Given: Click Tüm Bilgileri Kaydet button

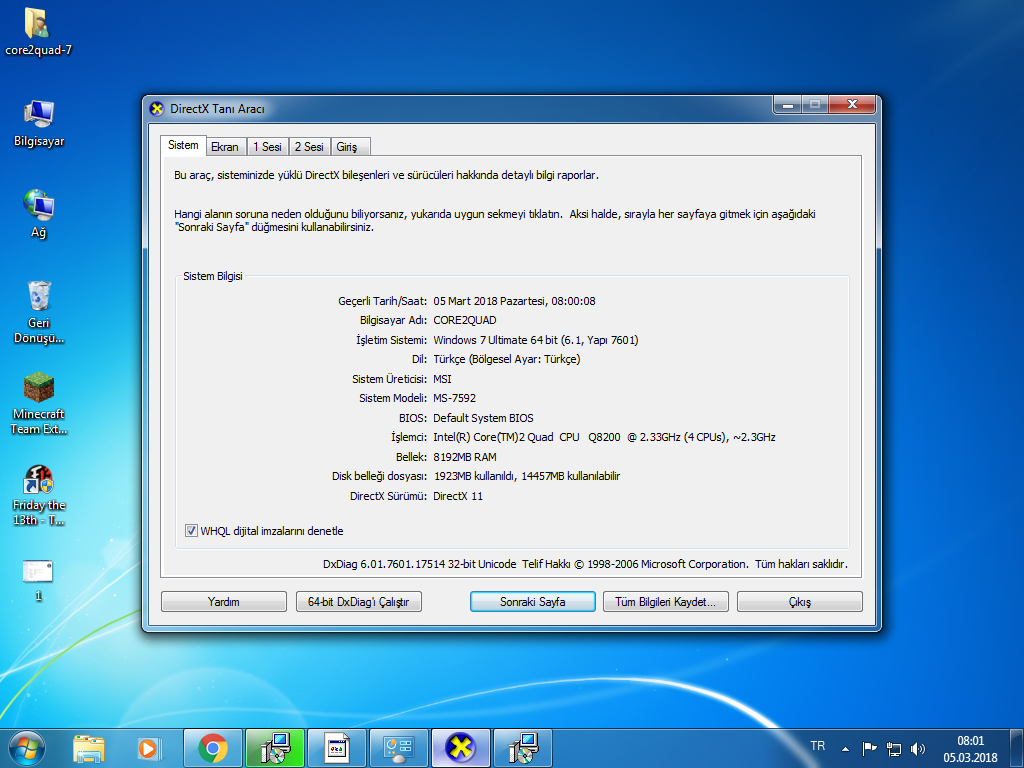Looking at the screenshot, I should (665, 601).
